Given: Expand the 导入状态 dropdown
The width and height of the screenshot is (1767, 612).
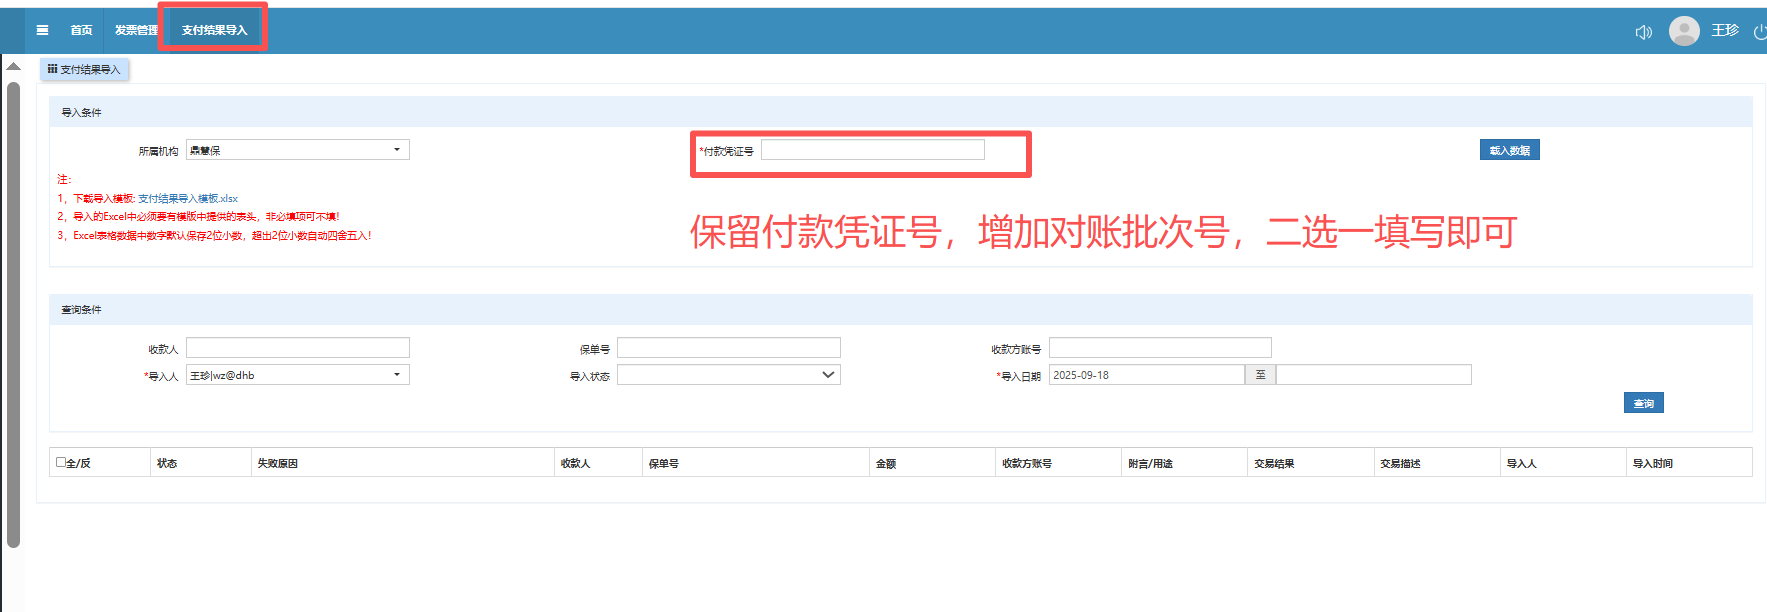Looking at the screenshot, I should [729, 375].
